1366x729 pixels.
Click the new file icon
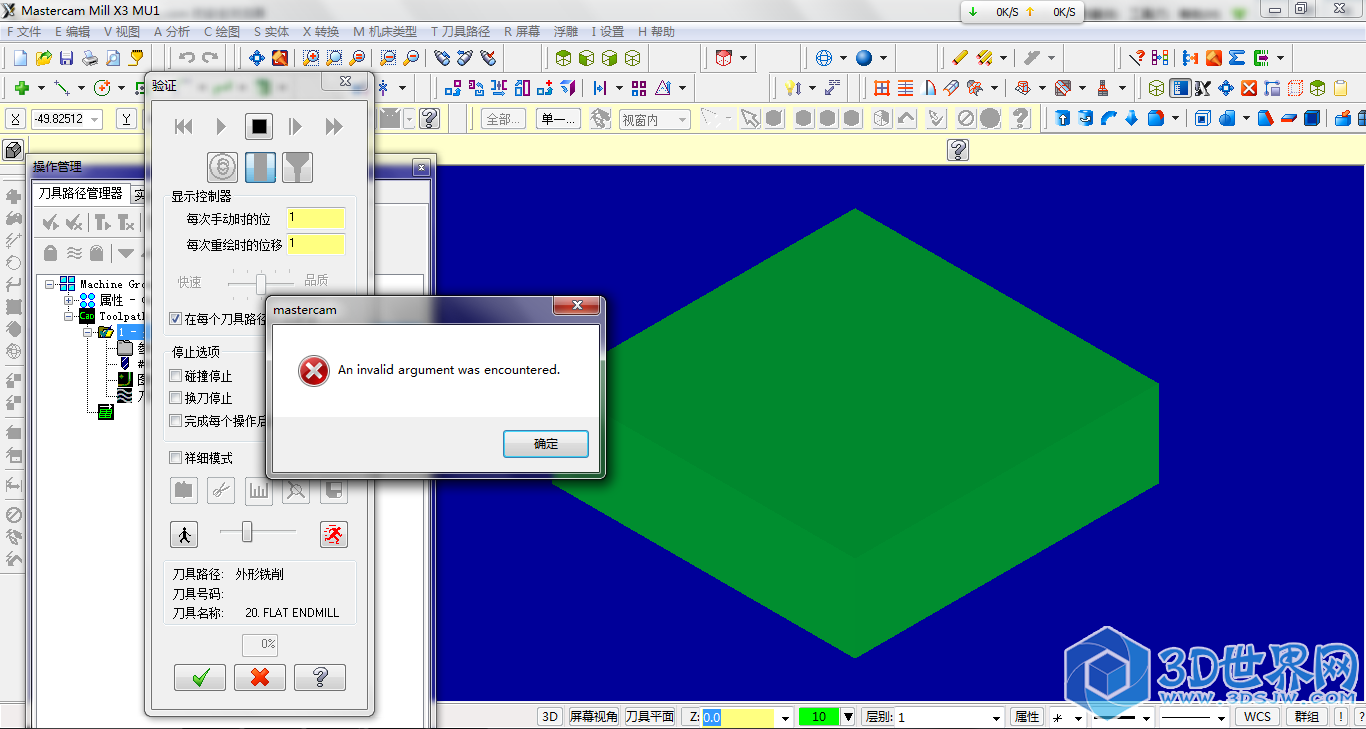(20, 58)
